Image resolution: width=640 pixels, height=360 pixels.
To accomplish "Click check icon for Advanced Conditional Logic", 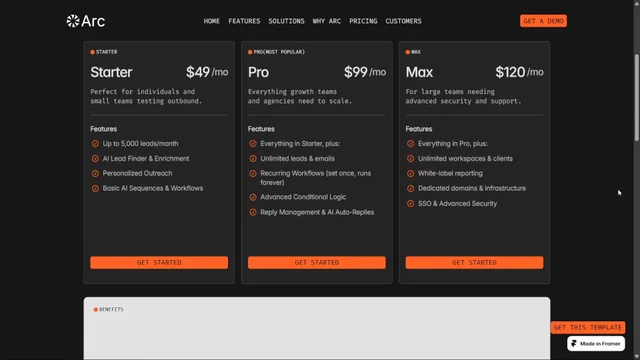I will [253, 197].
